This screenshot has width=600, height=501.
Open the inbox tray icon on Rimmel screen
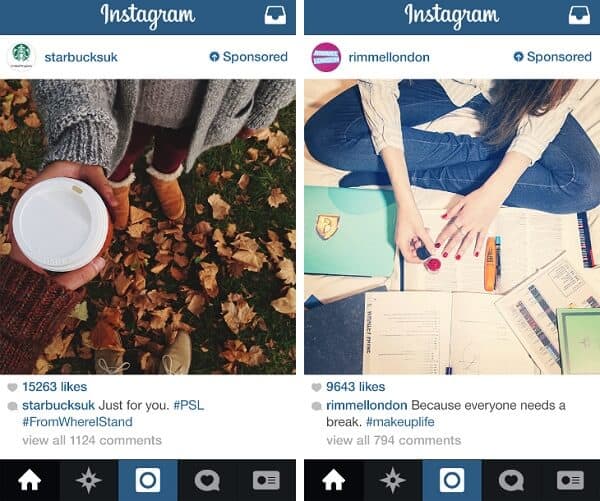point(579,15)
